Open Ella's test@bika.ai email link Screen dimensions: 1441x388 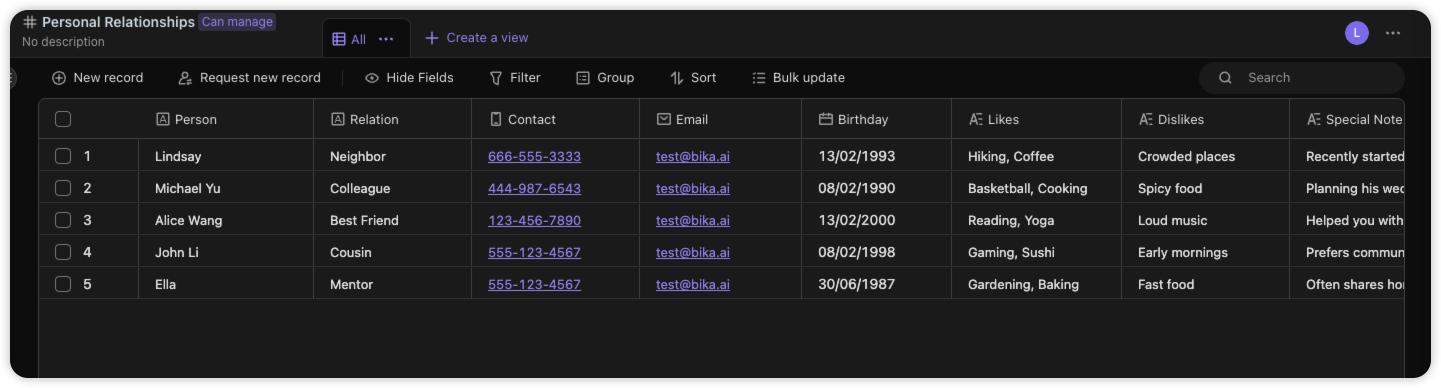pos(693,284)
